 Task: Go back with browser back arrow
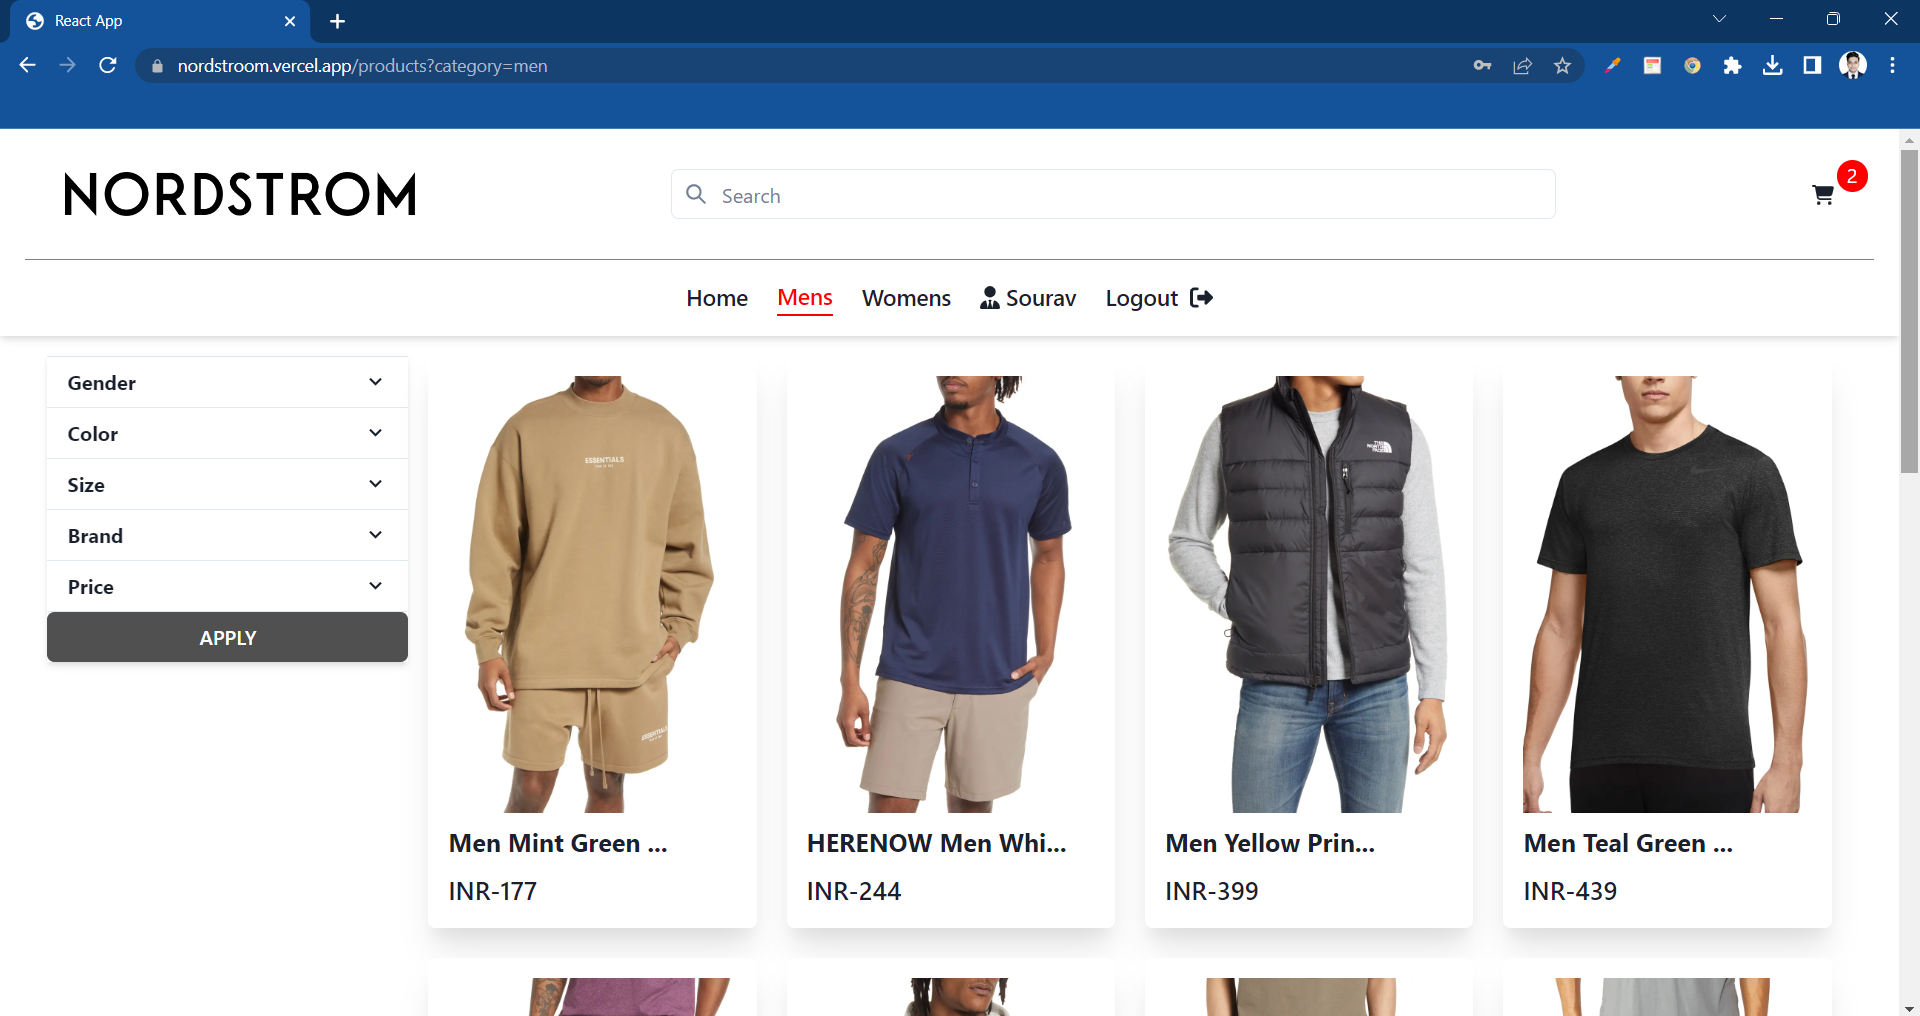click(27, 65)
